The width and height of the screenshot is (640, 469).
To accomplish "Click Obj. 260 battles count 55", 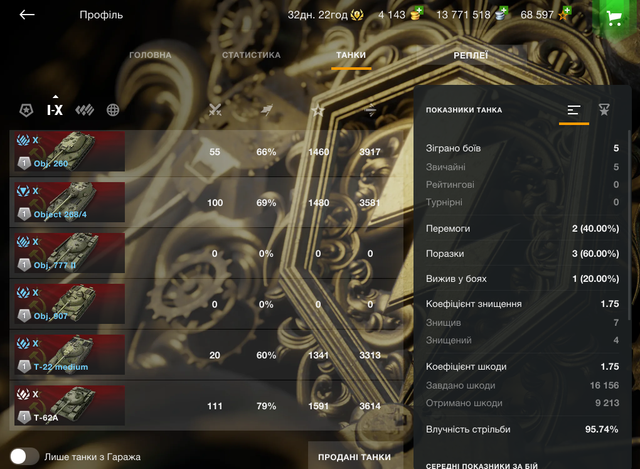I will (215, 152).
